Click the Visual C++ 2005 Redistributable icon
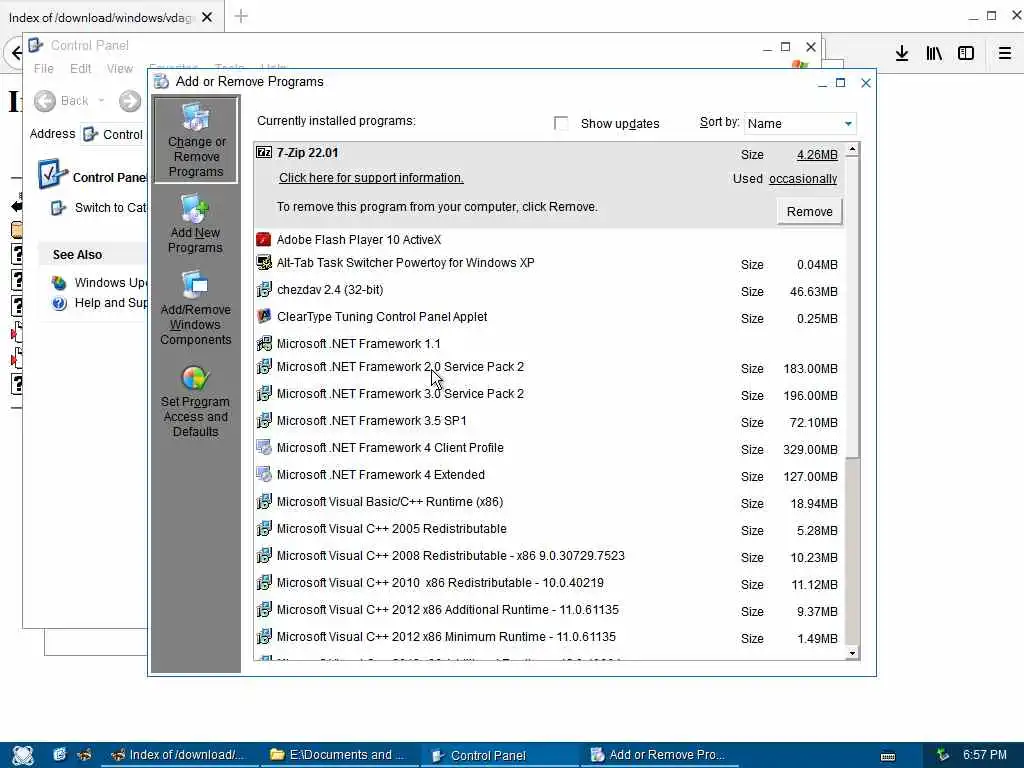1024x768 pixels. tap(264, 529)
